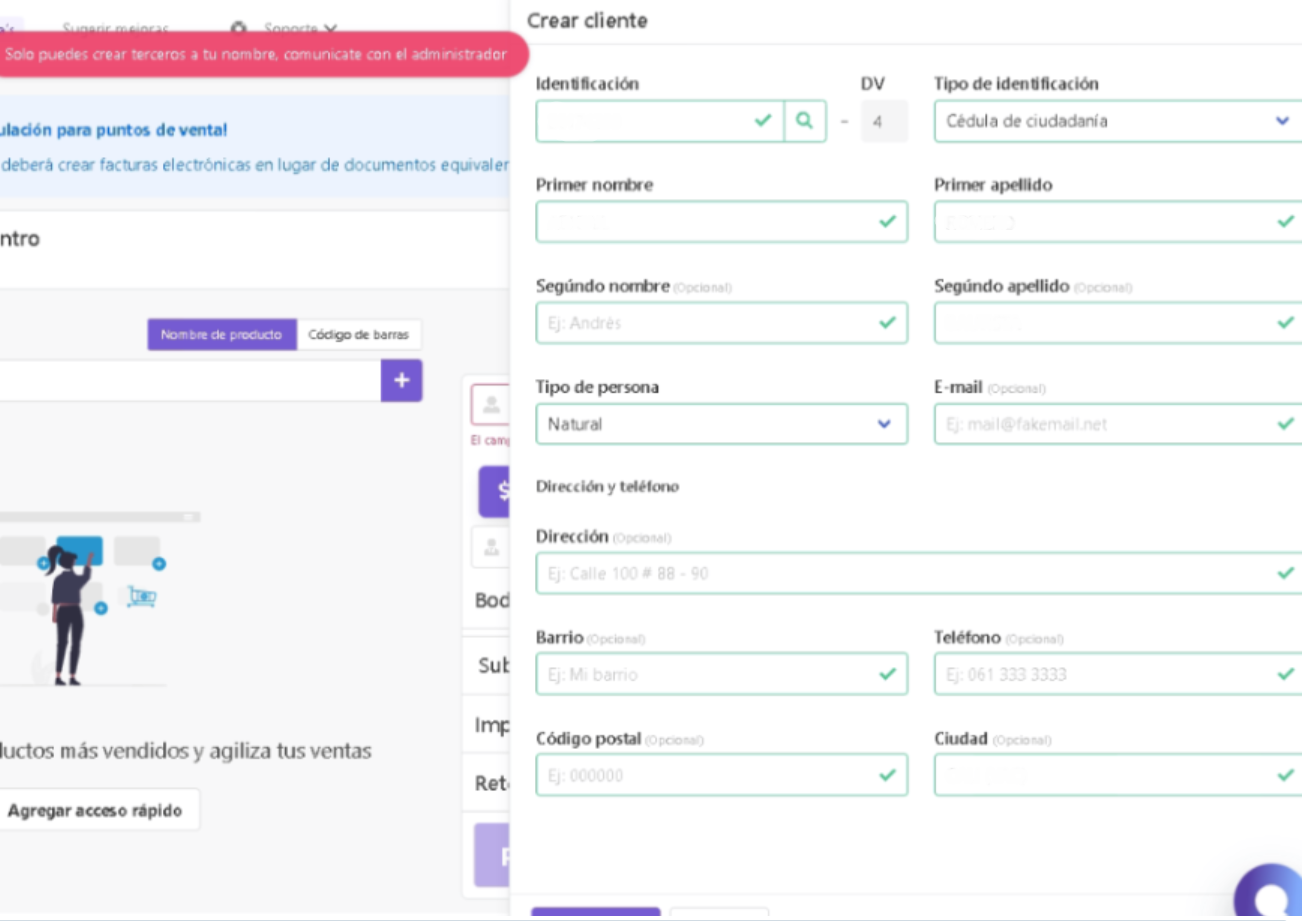Viewport: 1303px width, 921px height.
Task: Click the Agregar acceso rápido button
Action: 95,810
